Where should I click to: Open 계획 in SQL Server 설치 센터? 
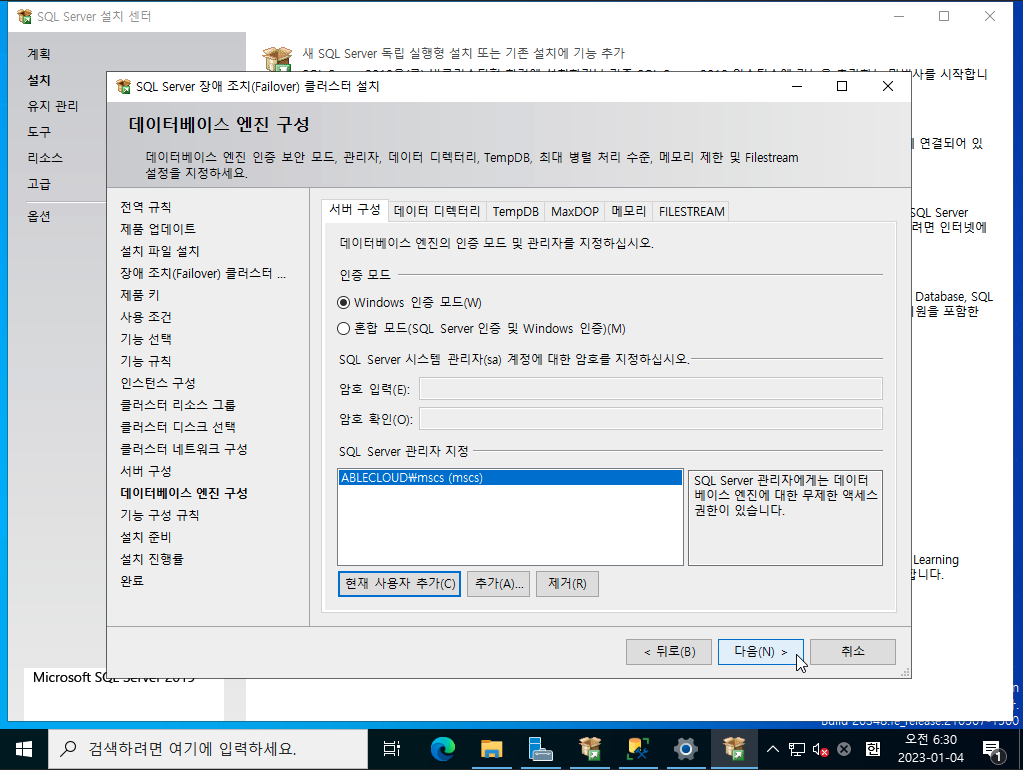38,54
